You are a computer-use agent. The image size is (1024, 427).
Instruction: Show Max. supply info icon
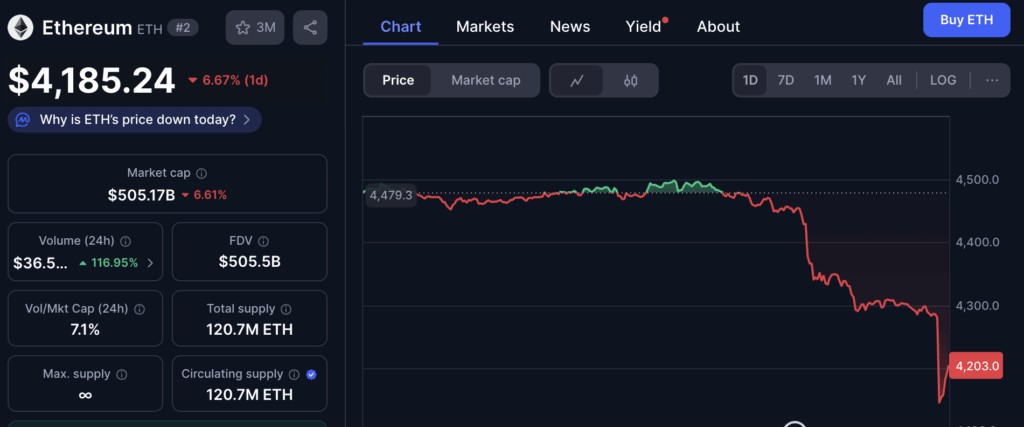click(x=121, y=375)
